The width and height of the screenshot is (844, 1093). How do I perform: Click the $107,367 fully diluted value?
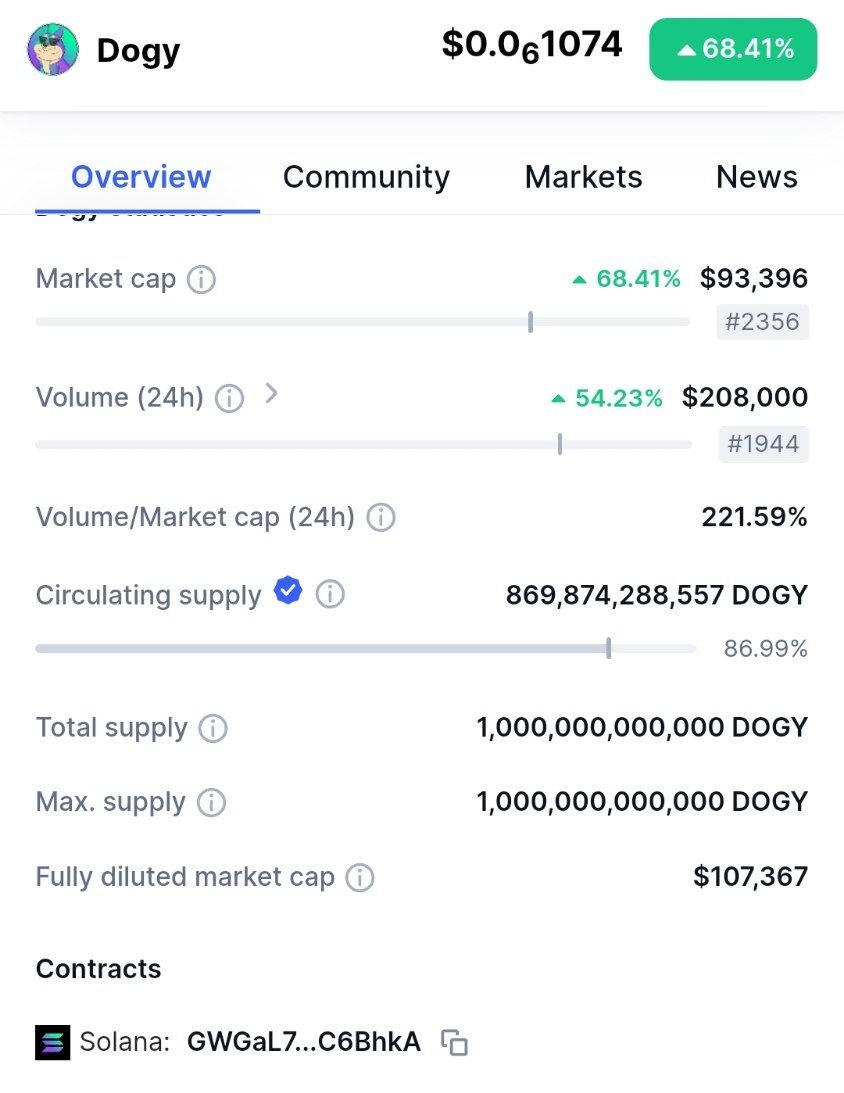[x=751, y=877]
